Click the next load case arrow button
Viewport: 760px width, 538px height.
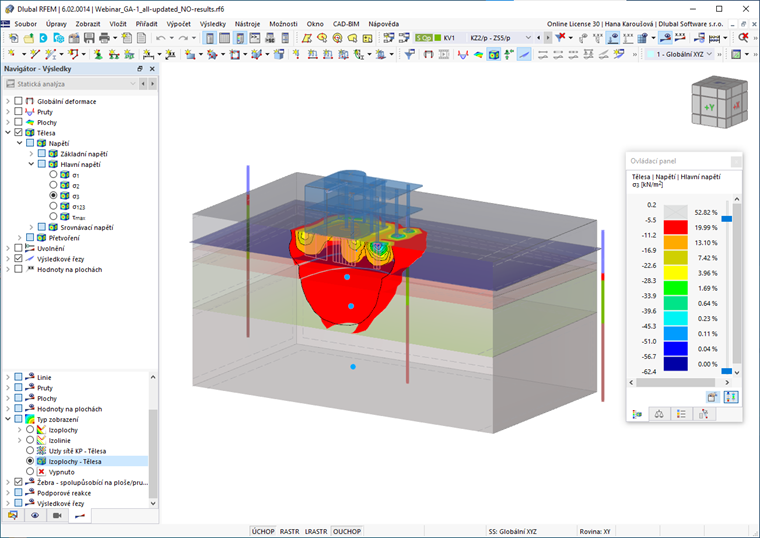tap(548, 38)
